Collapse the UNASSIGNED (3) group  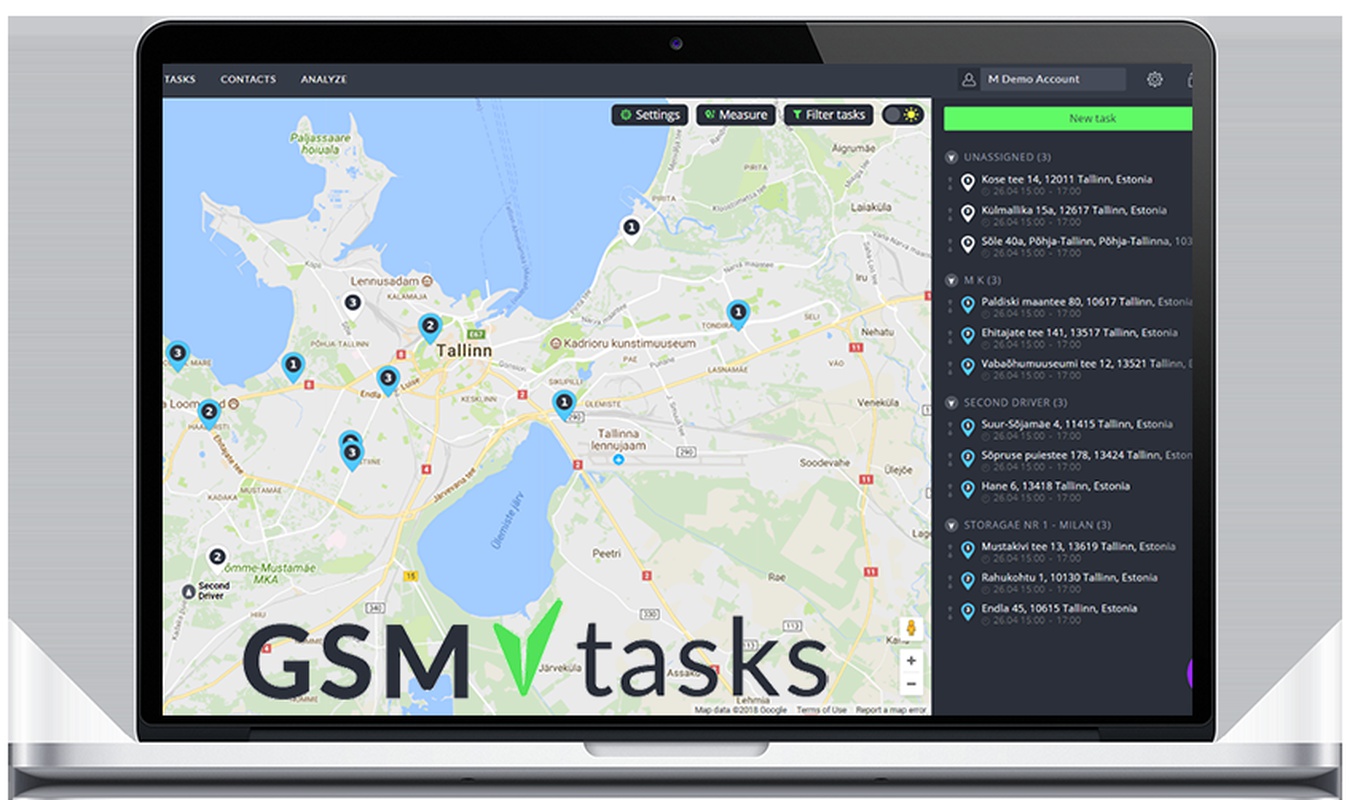(951, 158)
